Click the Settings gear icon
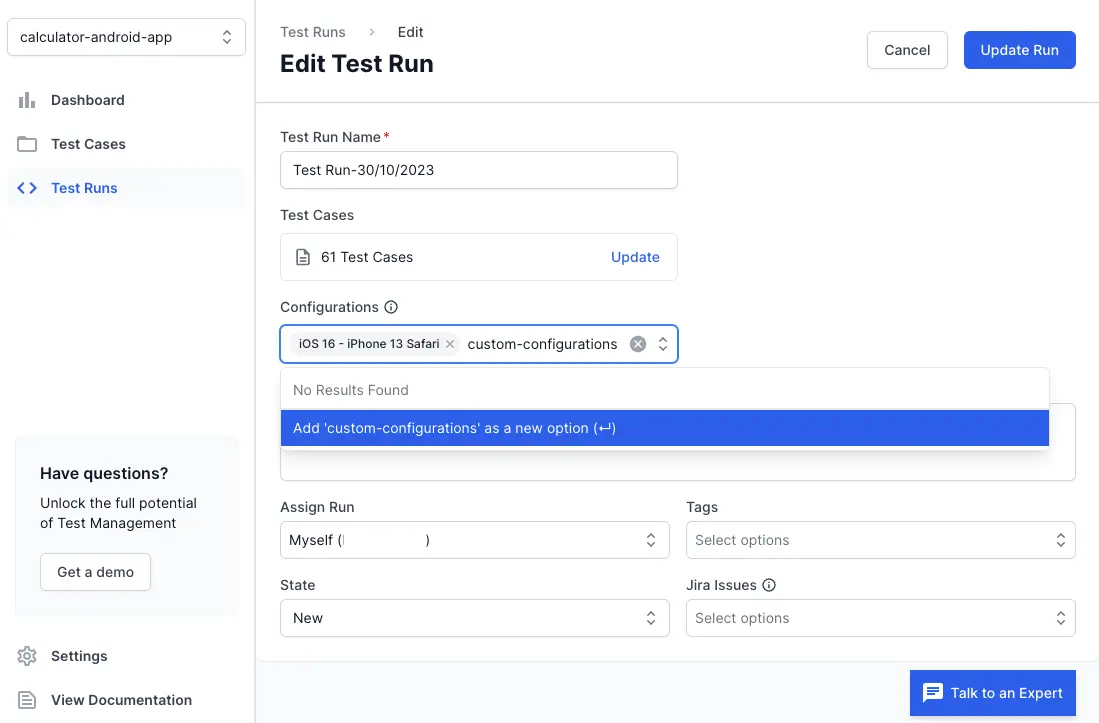1099x723 pixels. (x=27, y=656)
